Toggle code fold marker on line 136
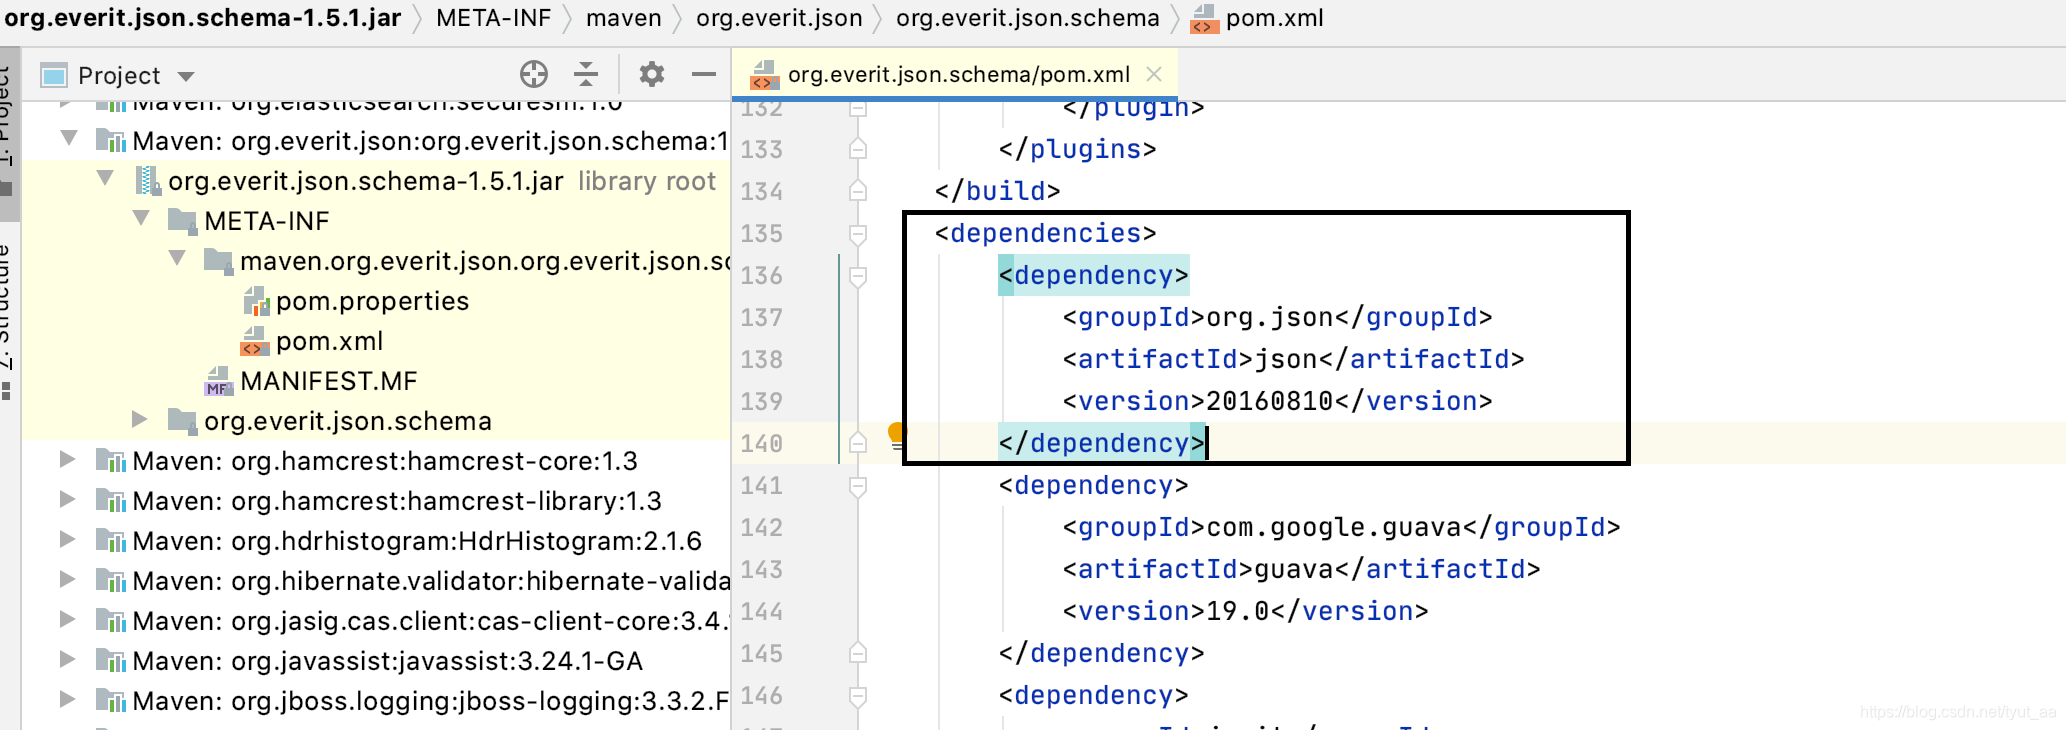 click(858, 276)
